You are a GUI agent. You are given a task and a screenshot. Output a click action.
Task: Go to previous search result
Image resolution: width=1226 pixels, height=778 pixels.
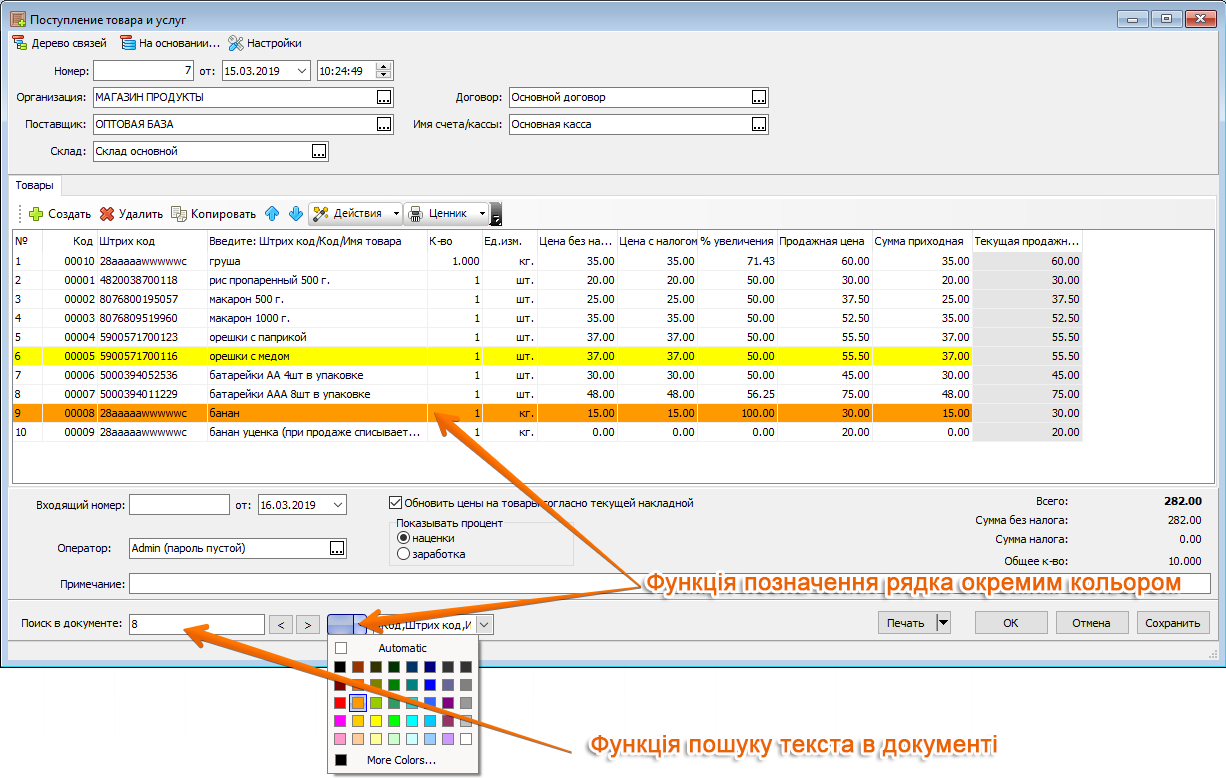[282, 624]
